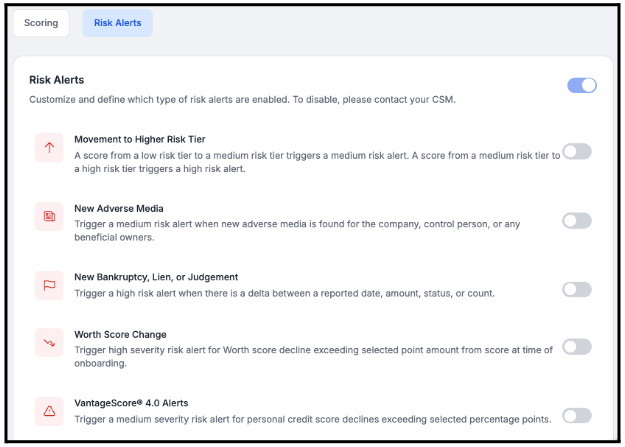Click the Risk Alerts section heading

pos(57,79)
